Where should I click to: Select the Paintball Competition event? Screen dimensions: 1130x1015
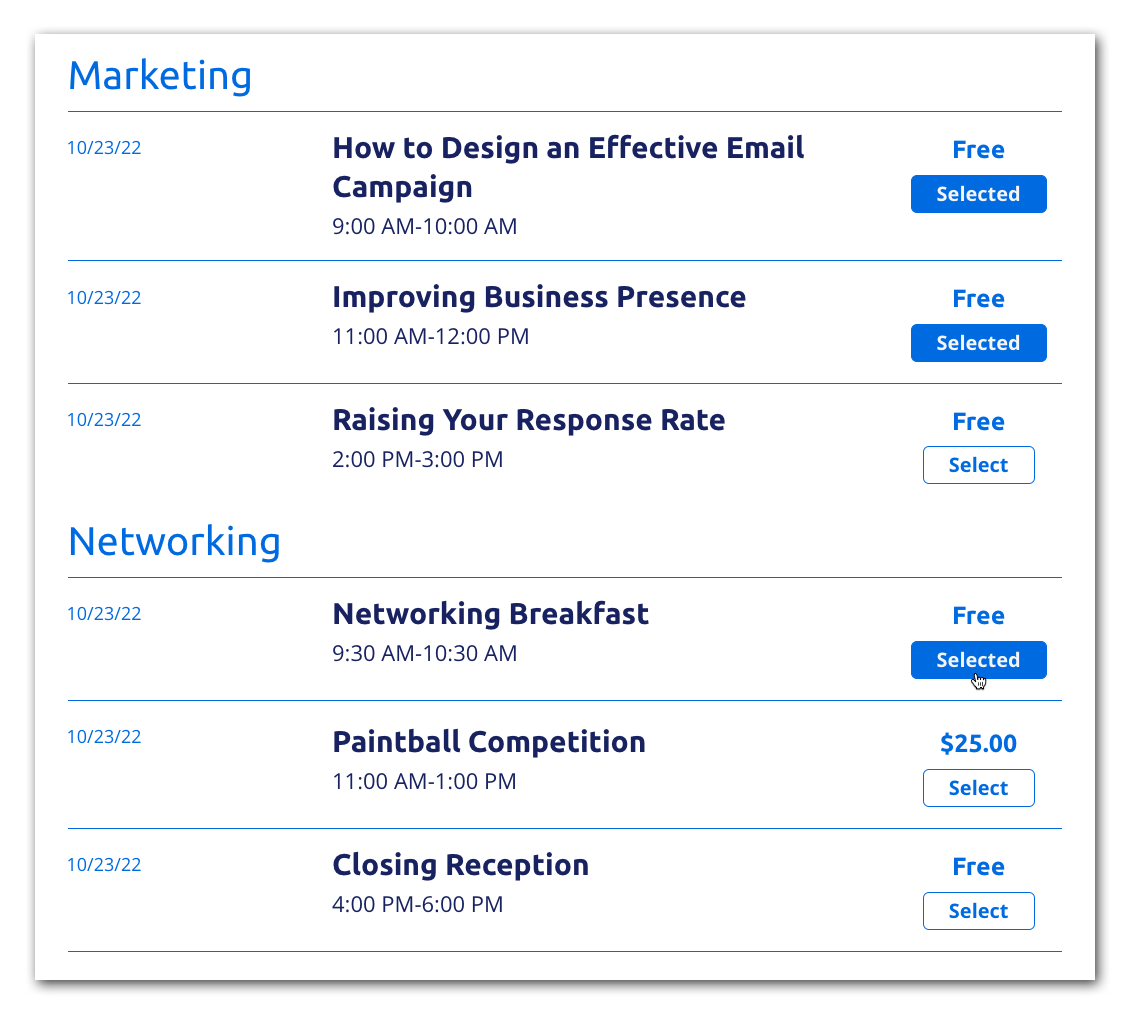click(978, 788)
